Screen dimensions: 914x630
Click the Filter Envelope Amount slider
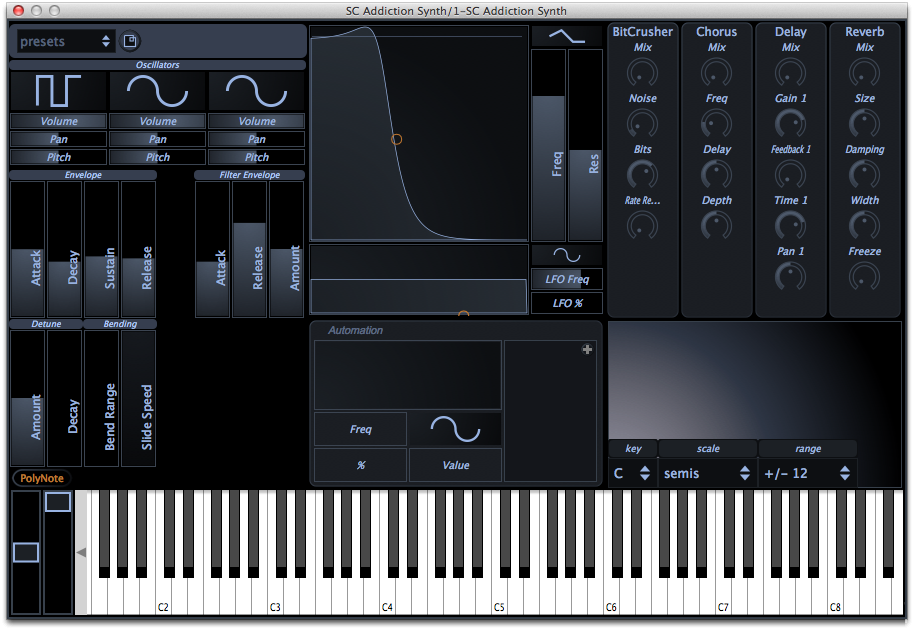[287, 249]
